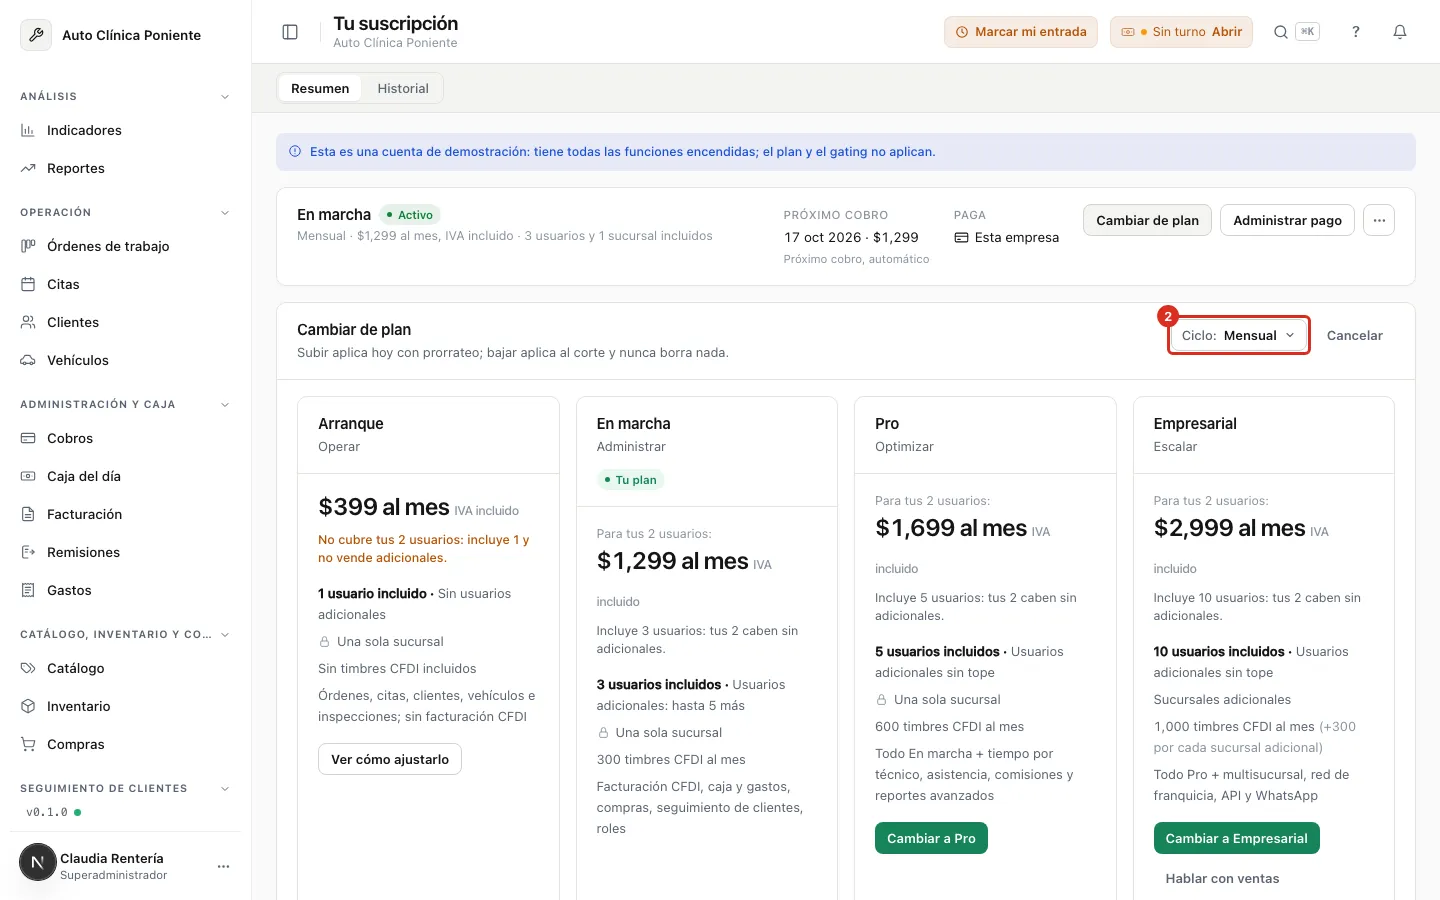Click Cambiar a Empresarial button
This screenshot has width=1440, height=900.
coord(1237,838)
